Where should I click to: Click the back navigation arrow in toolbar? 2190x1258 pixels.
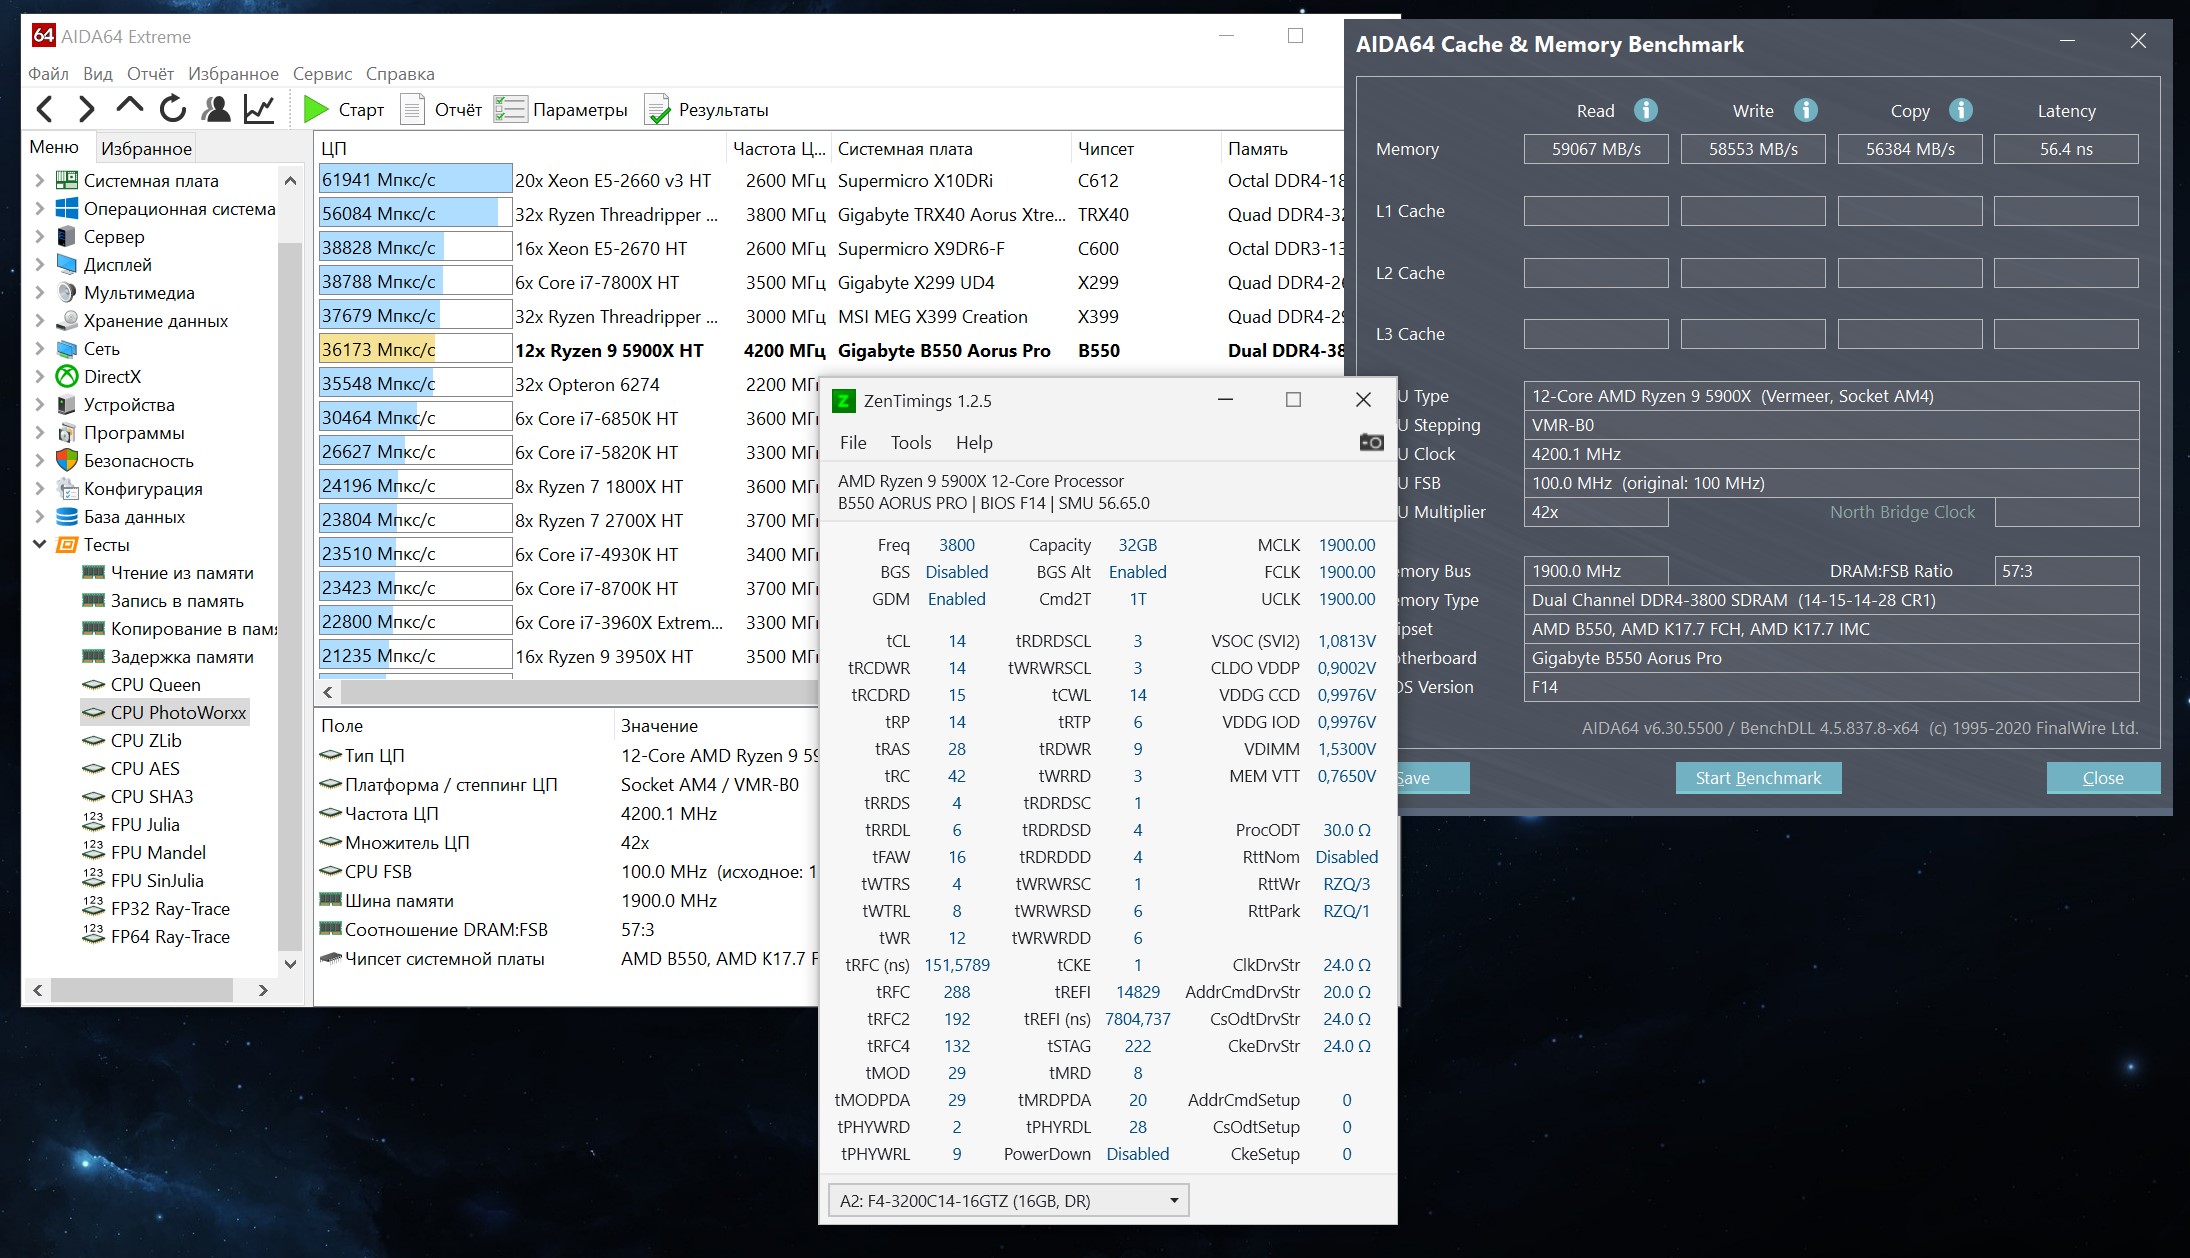pos(45,109)
